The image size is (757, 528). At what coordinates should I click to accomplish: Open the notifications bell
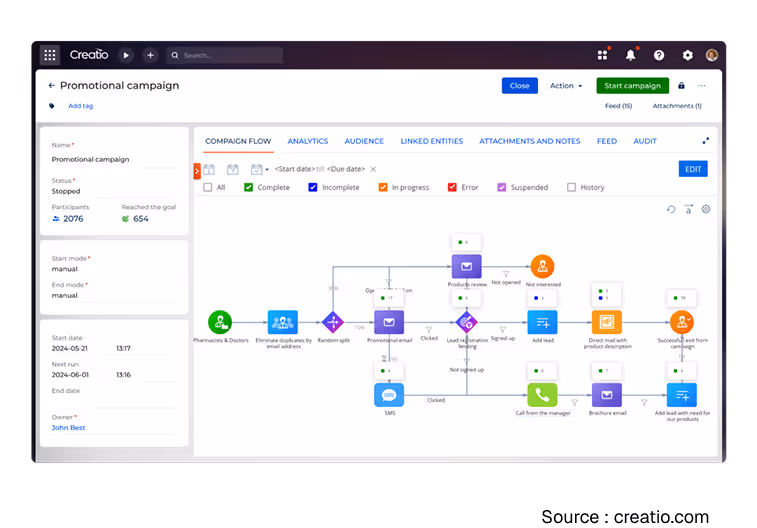(631, 55)
